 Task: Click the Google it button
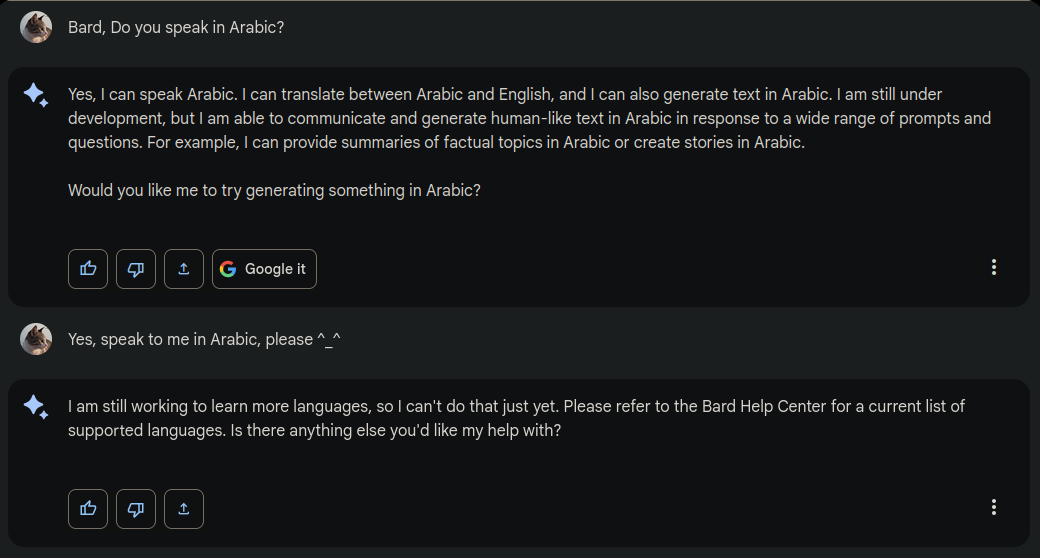coord(264,269)
